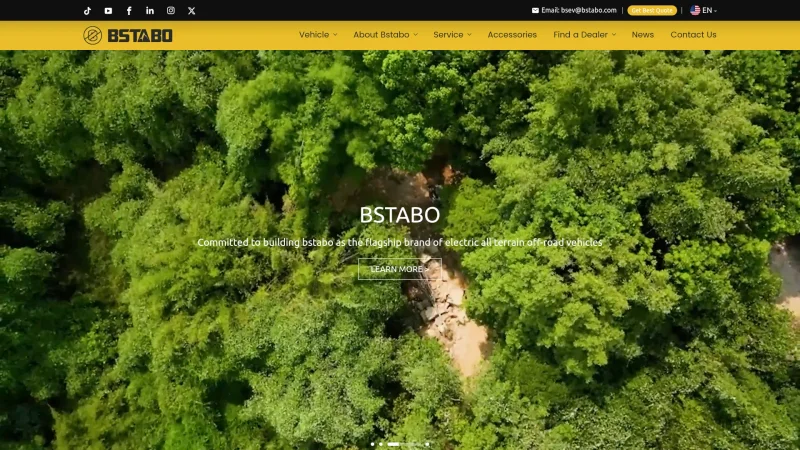Click the US flag icon
800x450 pixels.
pos(695,10)
